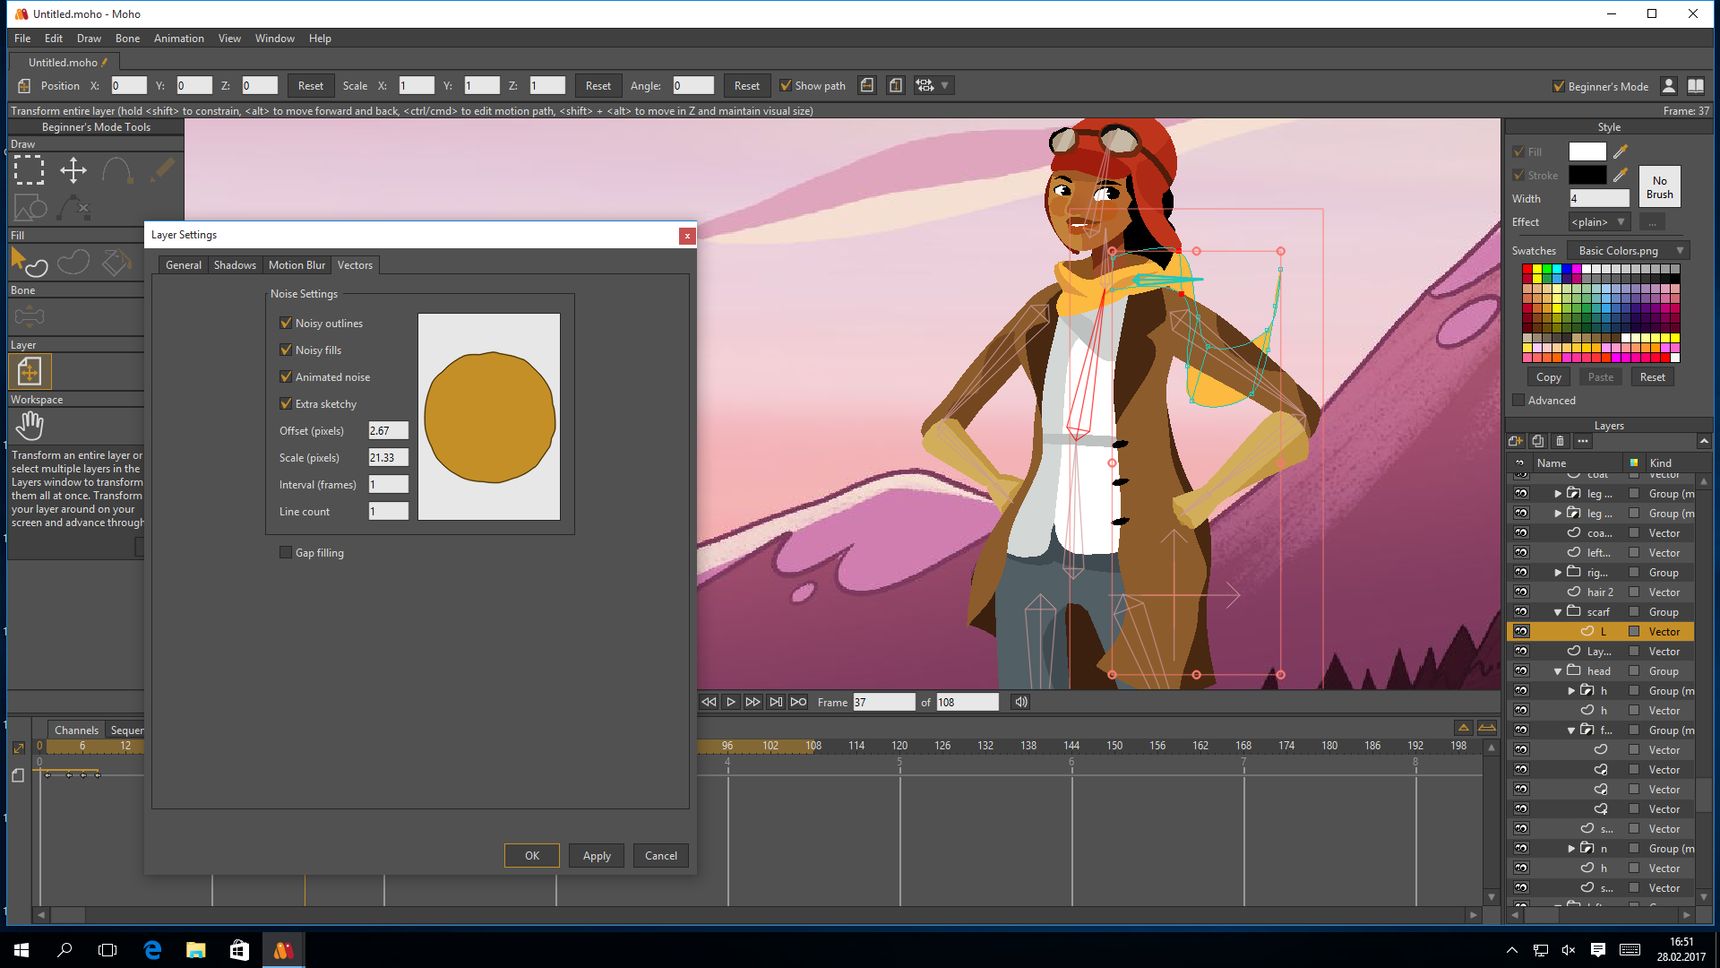This screenshot has height=968, width=1720.
Task: Click the audio mute speaker icon near frame field
Action: coord(1021,702)
